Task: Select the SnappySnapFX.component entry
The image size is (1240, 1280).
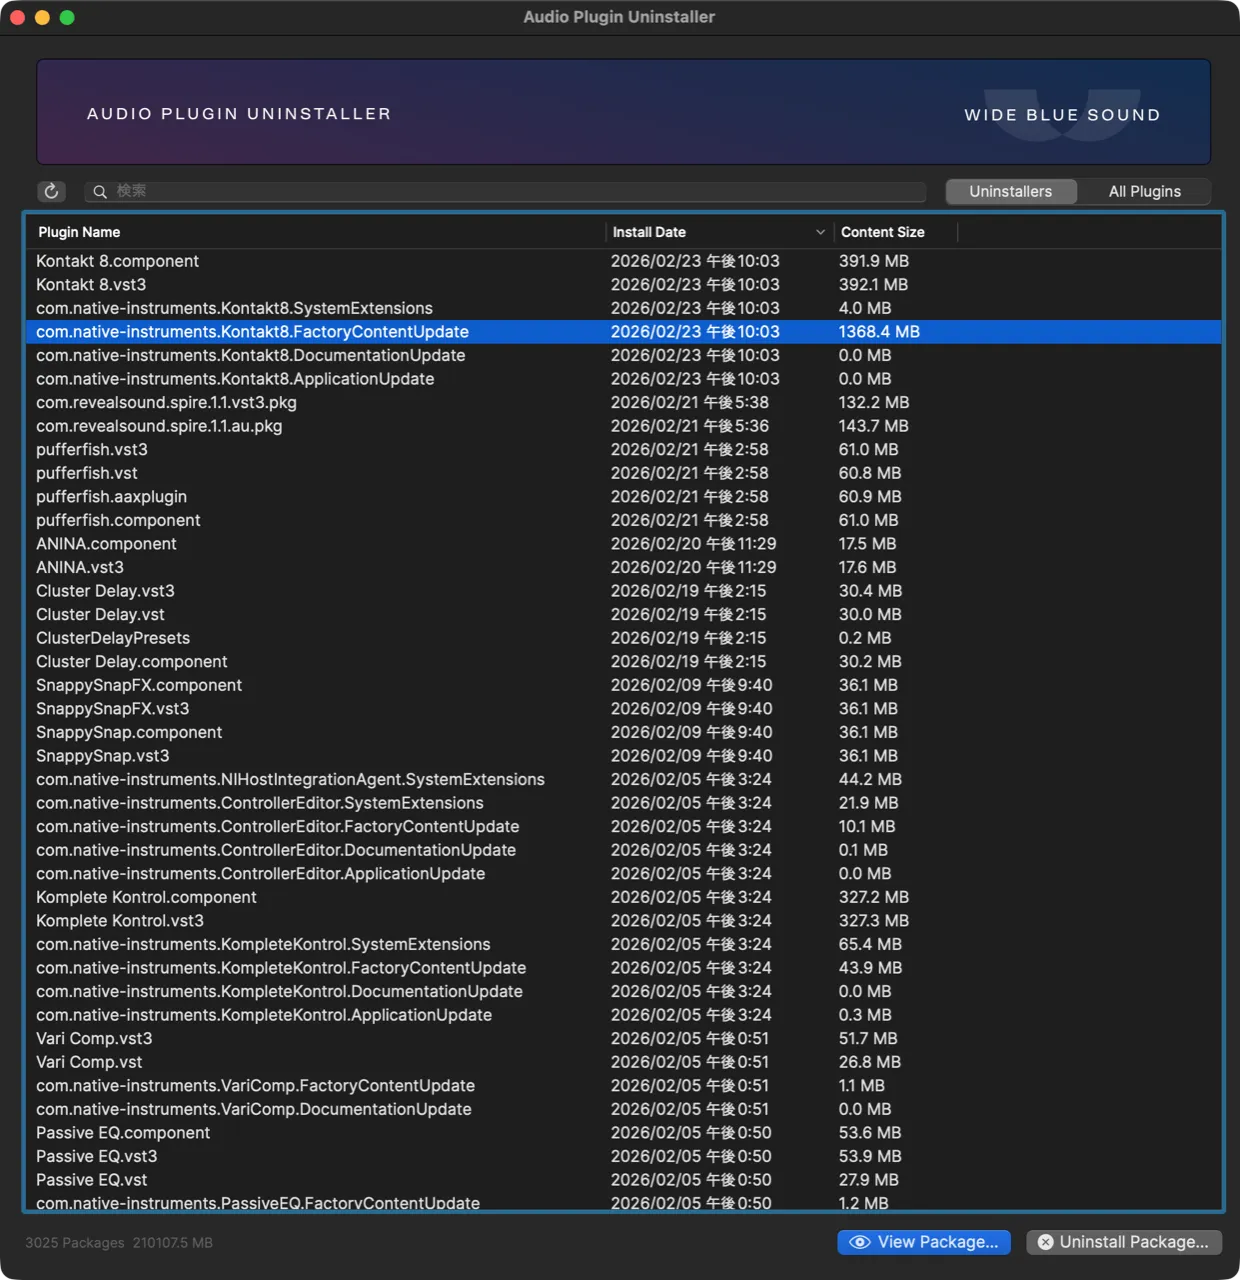Action: (x=139, y=685)
